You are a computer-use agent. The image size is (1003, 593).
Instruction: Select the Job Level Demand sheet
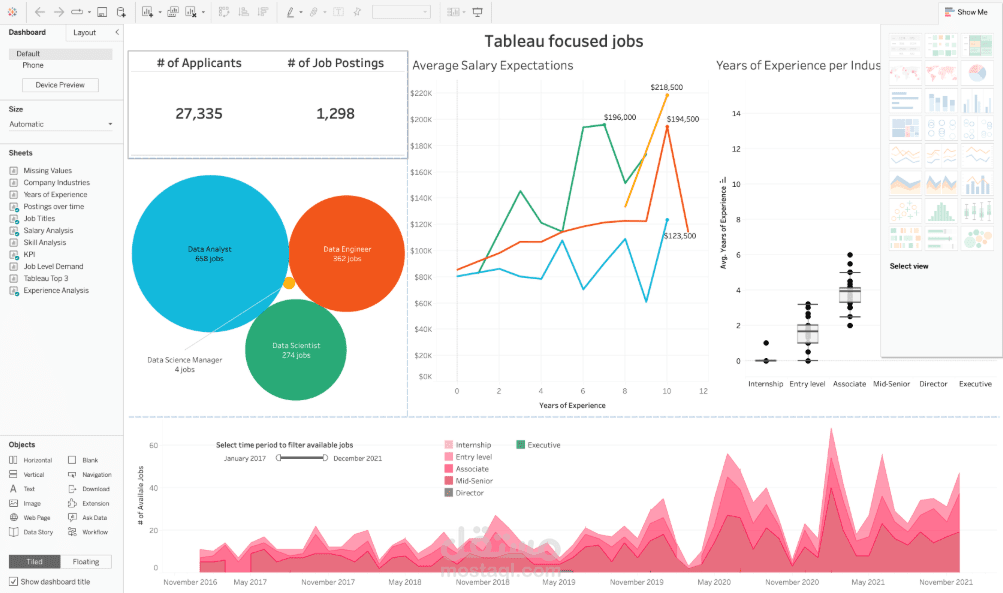pyautogui.click(x=53, y=266)
